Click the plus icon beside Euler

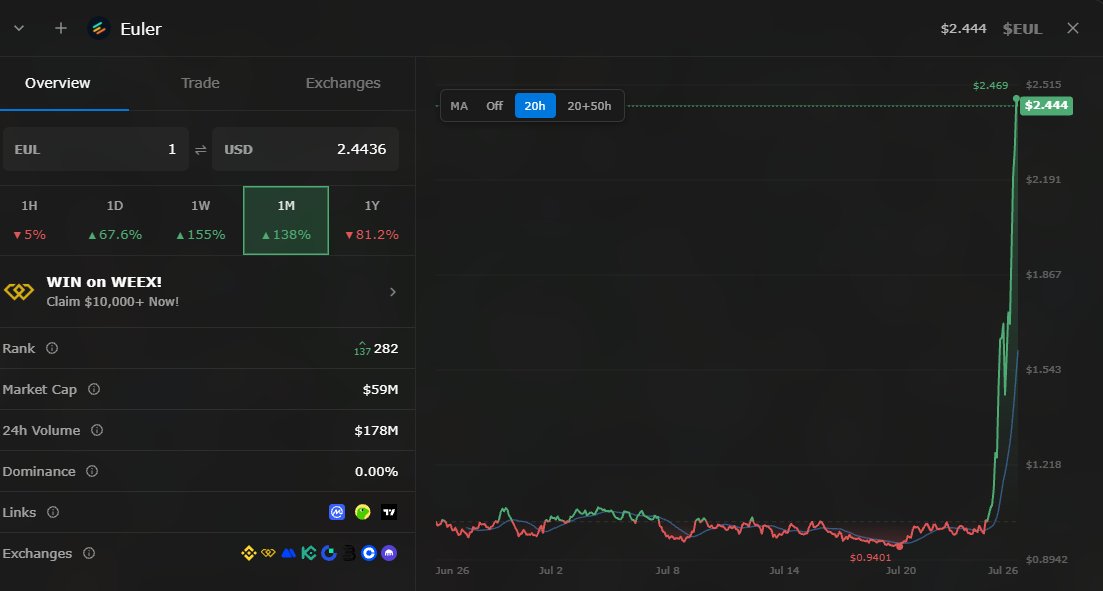pyautogui.click(x=61, y=28)
